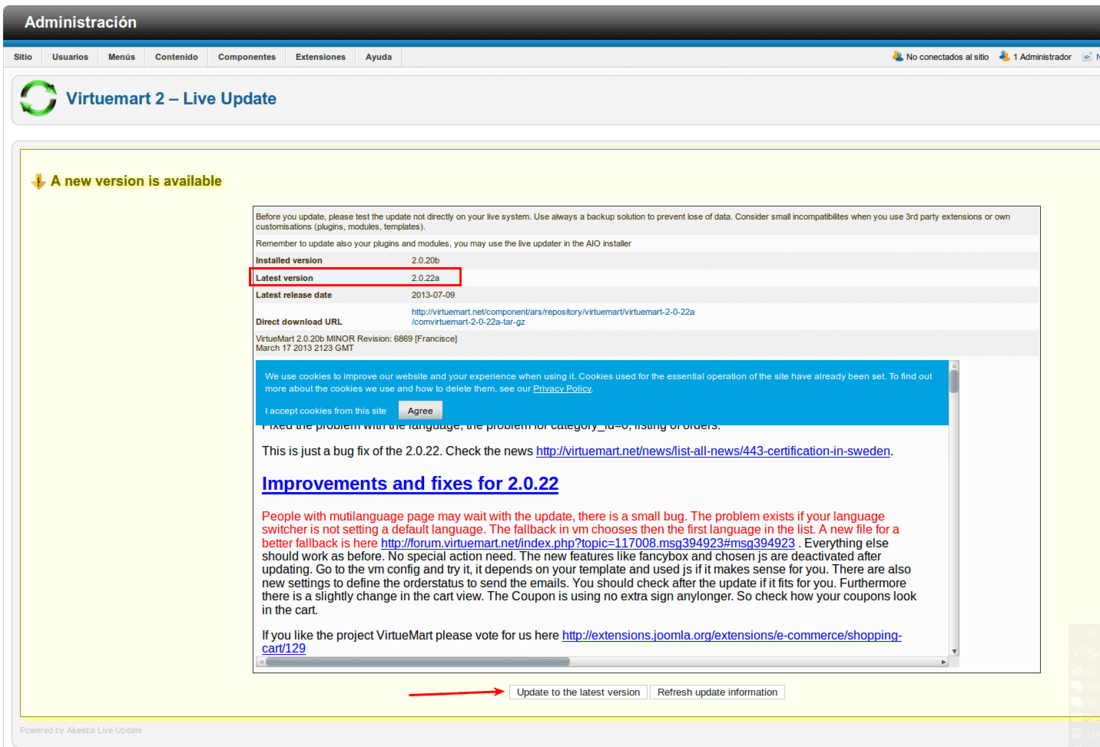1100x747 pixels.
Task: Open the Sitio menu
Action: [x=22, y=57]
